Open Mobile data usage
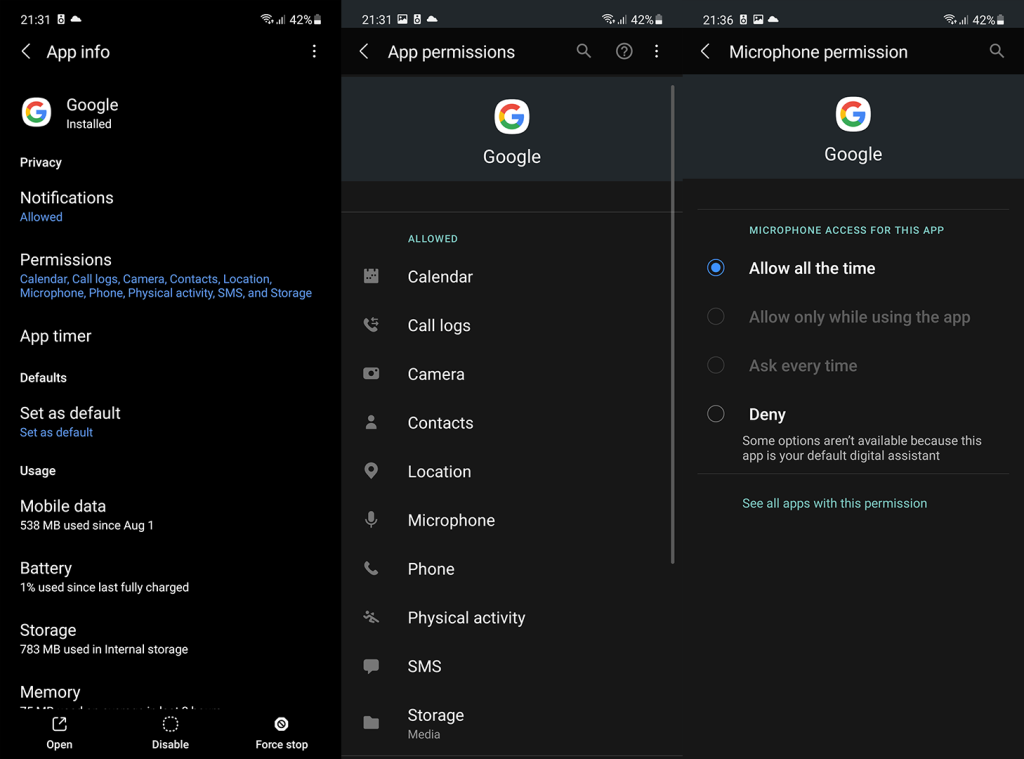This screenshot has width=1024, height=759. 170,515
